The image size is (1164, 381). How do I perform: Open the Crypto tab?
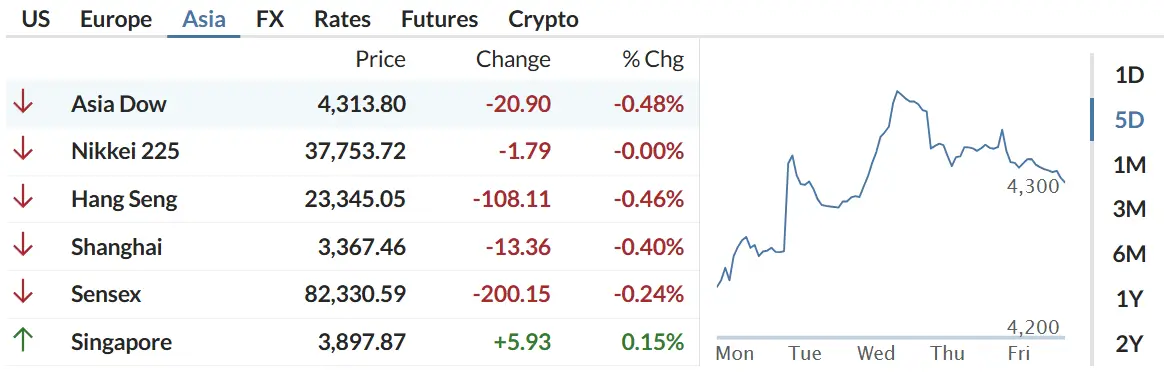click(543, 19)
